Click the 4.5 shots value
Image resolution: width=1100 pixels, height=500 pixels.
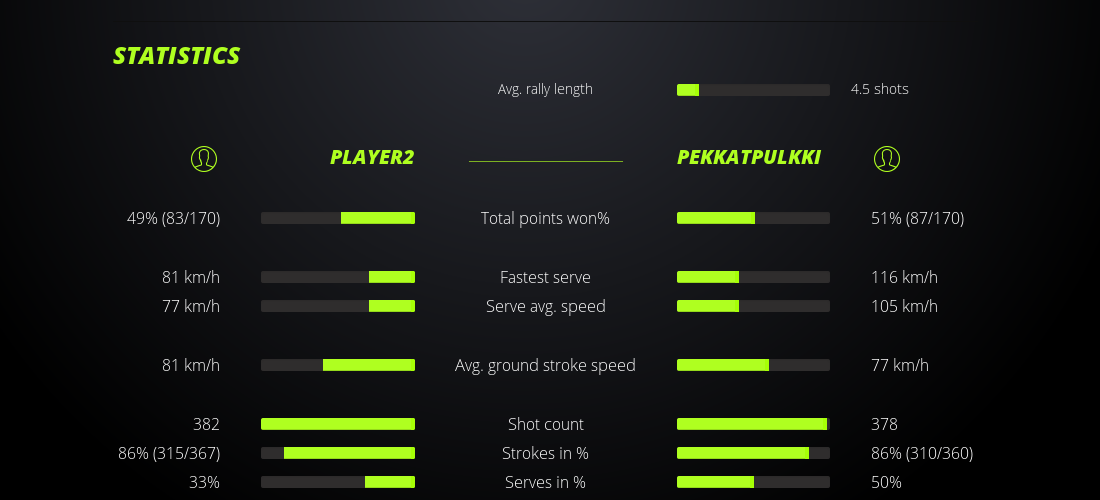coord(880,89)
